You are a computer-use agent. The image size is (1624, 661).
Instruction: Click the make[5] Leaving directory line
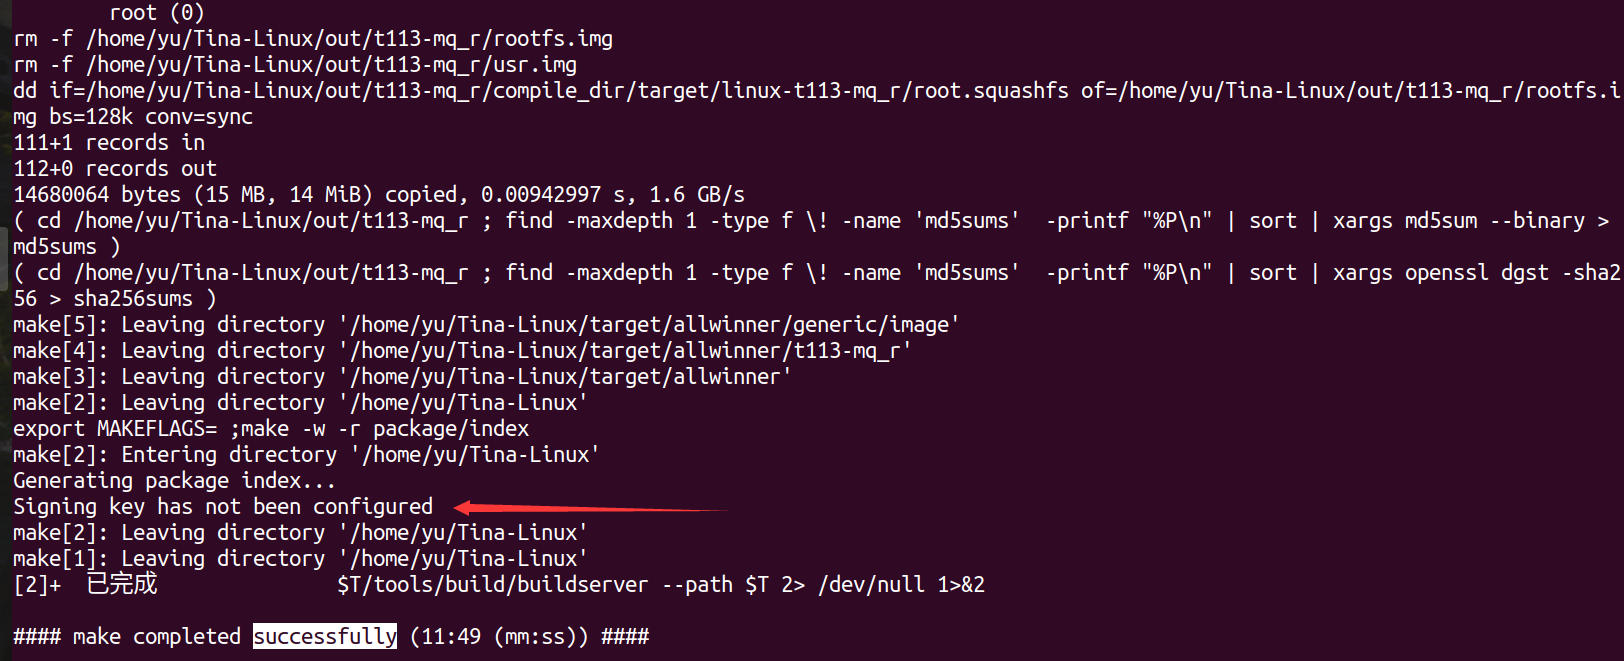click(487, 325)
